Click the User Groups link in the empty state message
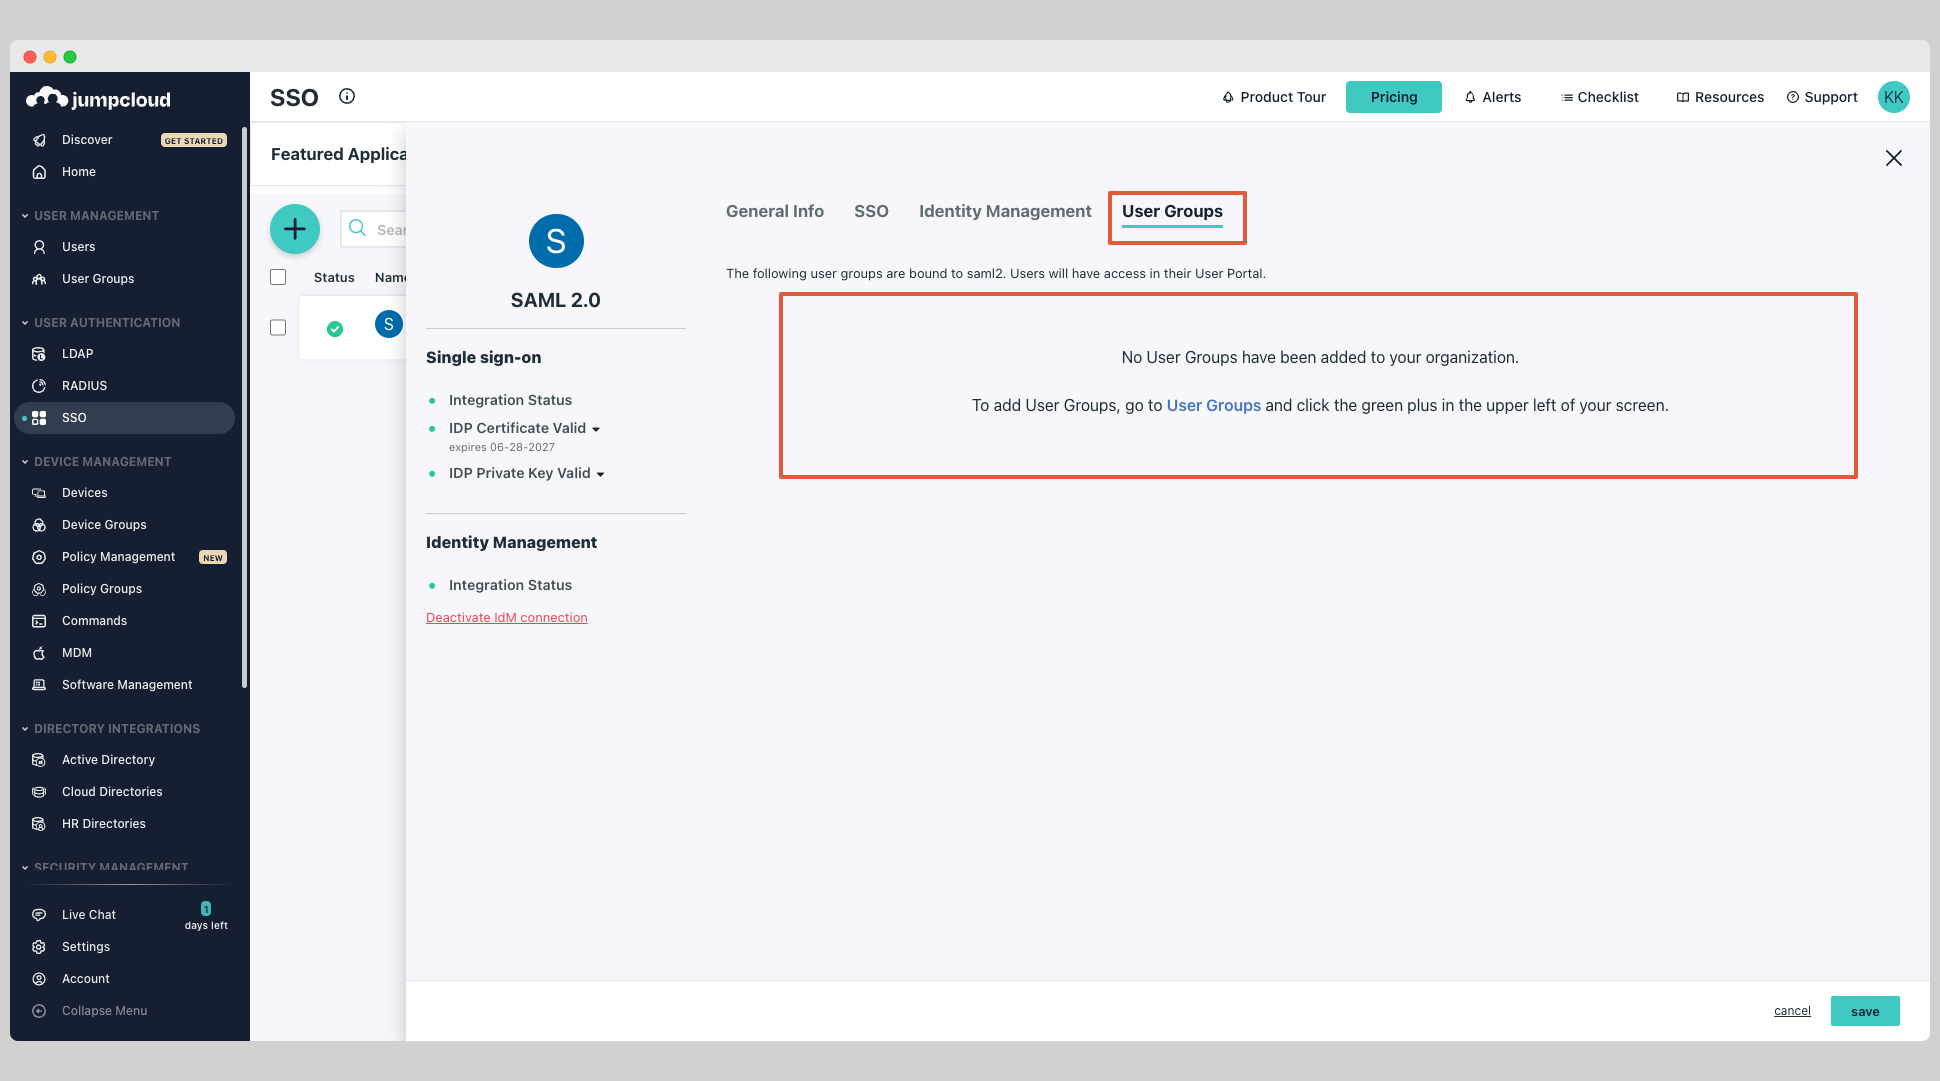Screen dimensions: 1940x1081 [x=1213, y=405]
